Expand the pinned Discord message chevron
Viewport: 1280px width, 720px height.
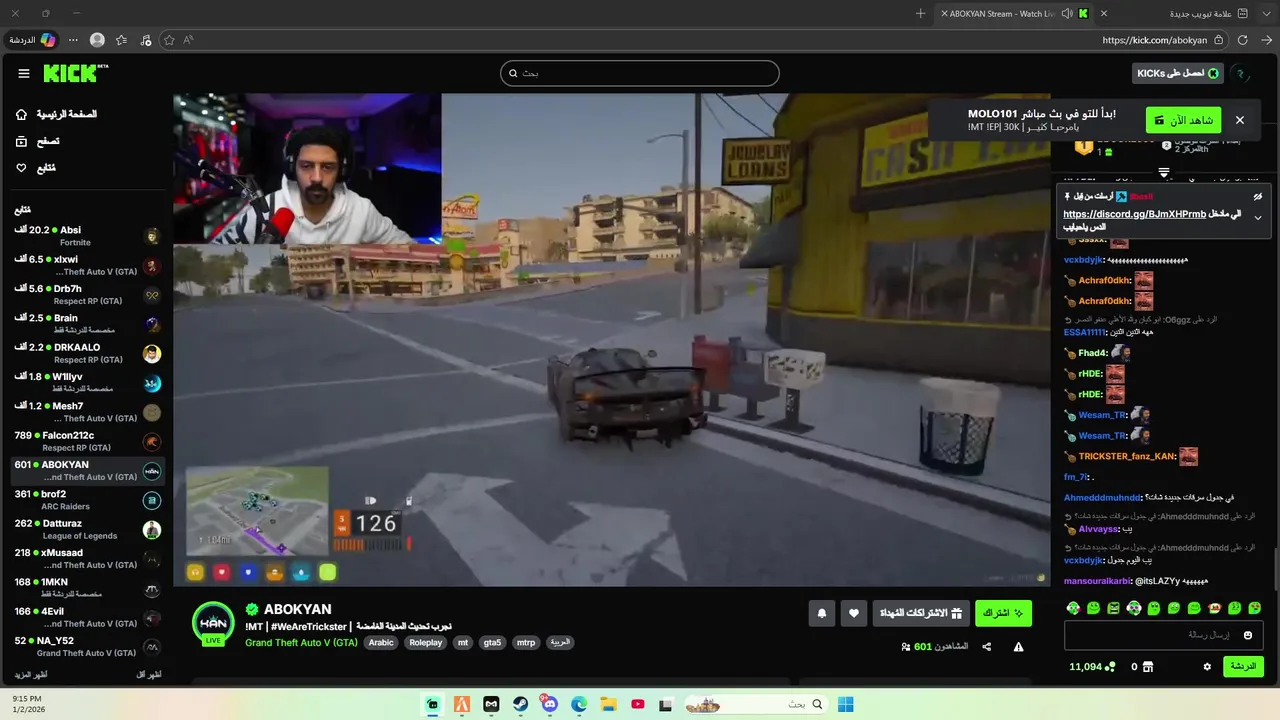pos(1258,217)
